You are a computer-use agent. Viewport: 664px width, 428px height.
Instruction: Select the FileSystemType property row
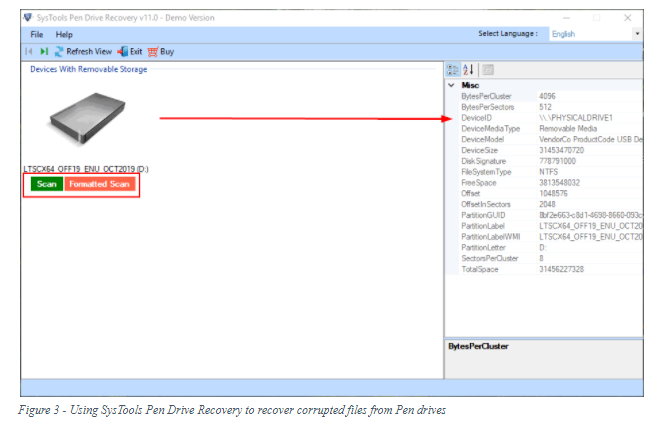[551, 172]
